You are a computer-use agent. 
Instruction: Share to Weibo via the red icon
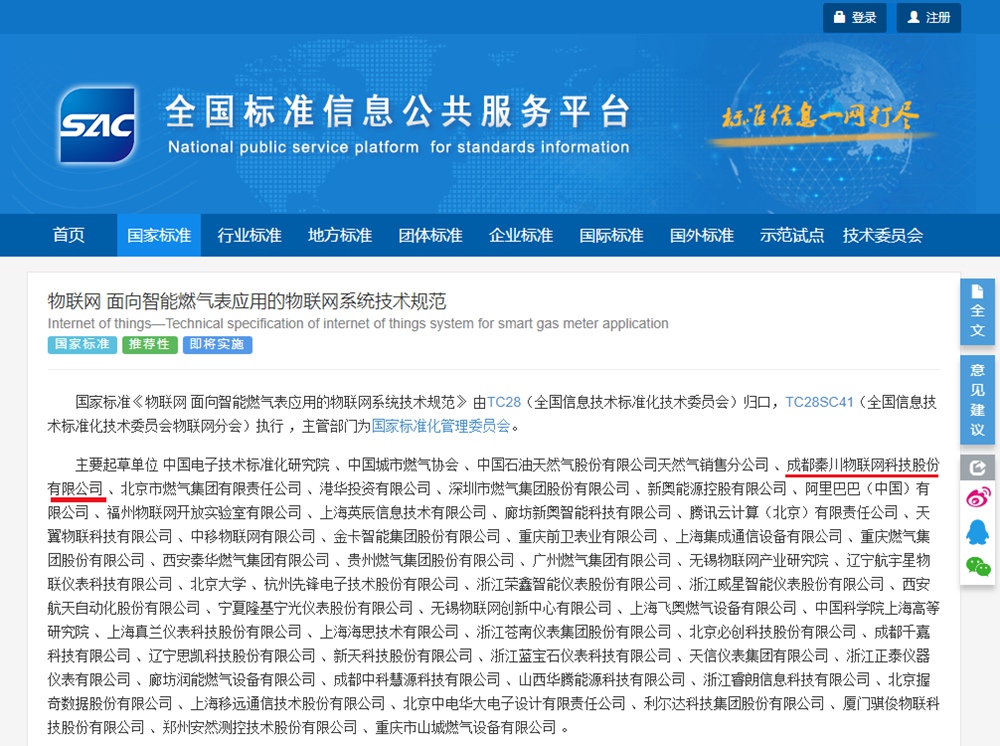click(x=977, y=498)
